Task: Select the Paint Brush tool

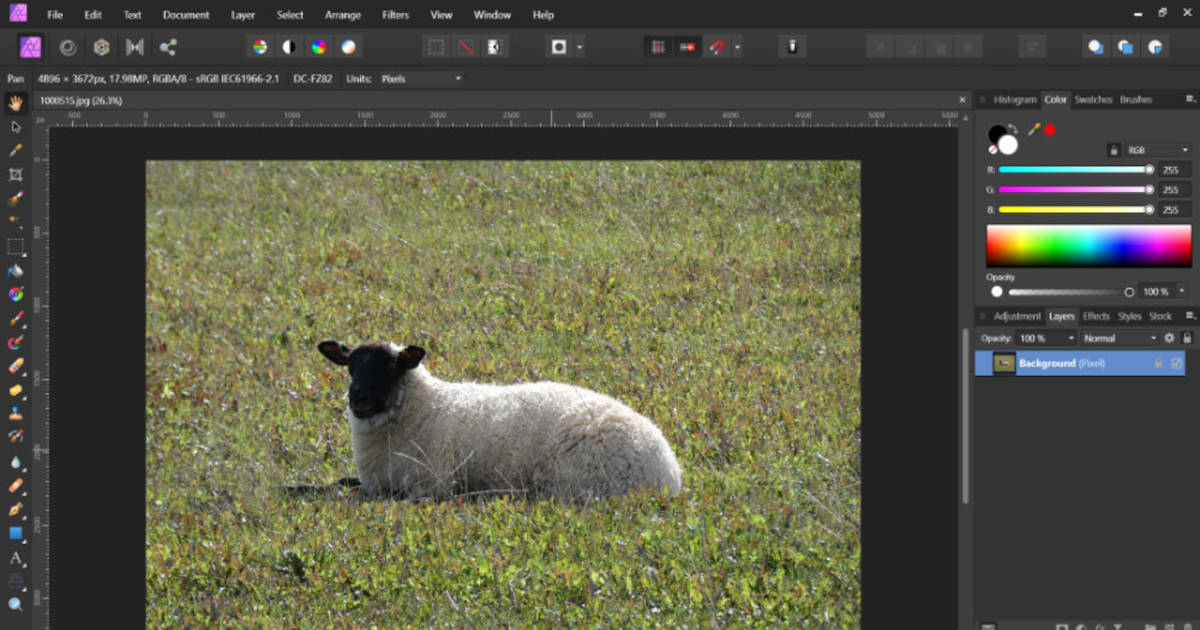Action: 15,318
